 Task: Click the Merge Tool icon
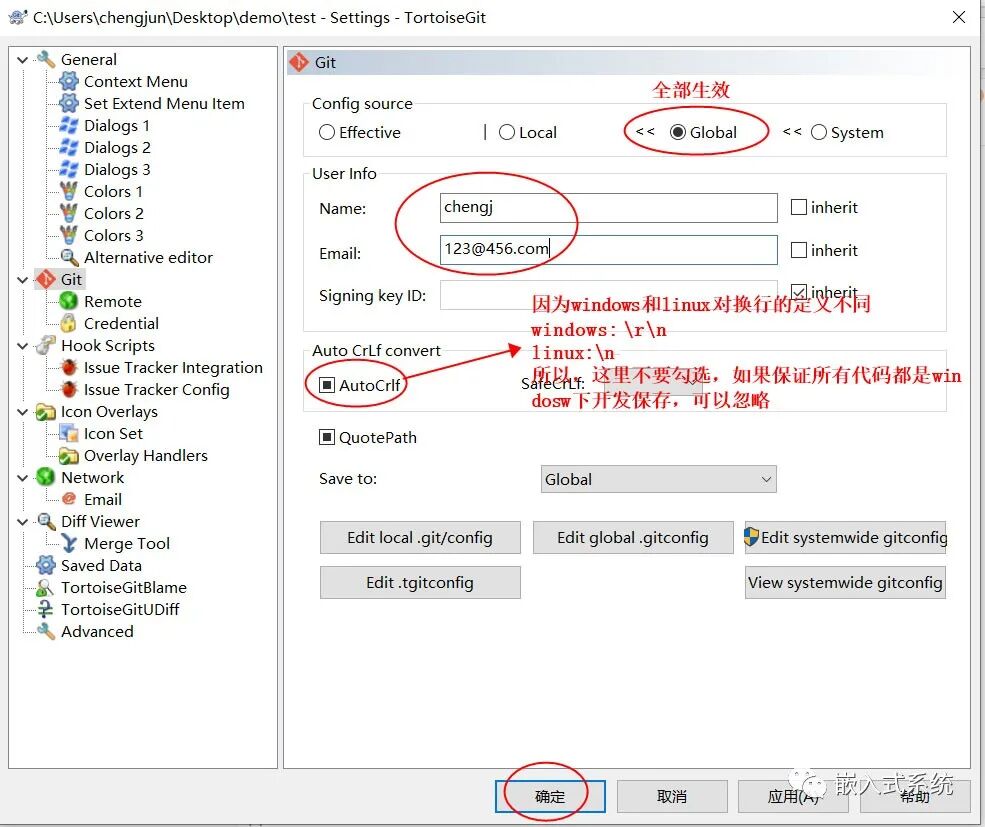(x=68, y=543)
